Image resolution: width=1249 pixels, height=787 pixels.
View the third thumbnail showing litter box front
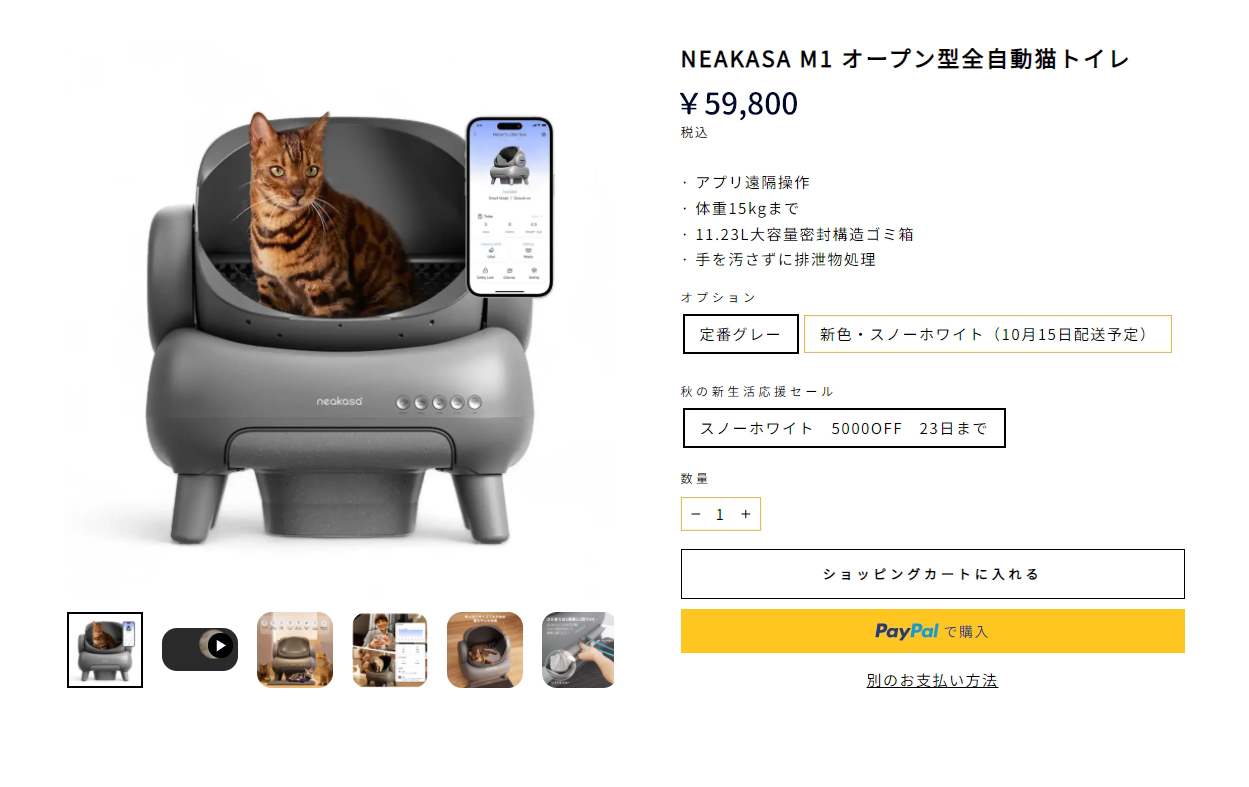coord(295,650)
